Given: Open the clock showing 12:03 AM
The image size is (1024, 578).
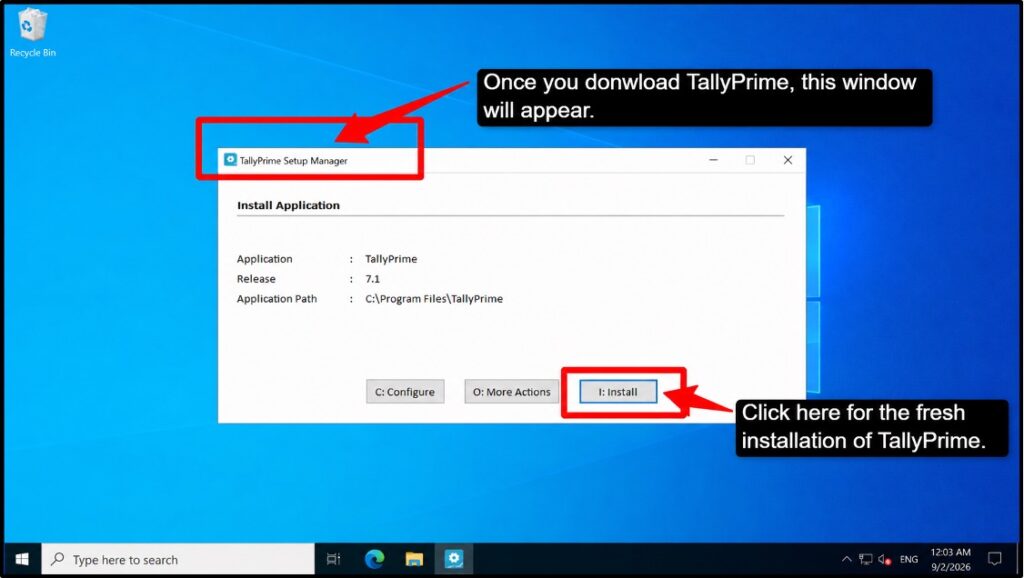Looking at the screenshot, I should [950, 560].
